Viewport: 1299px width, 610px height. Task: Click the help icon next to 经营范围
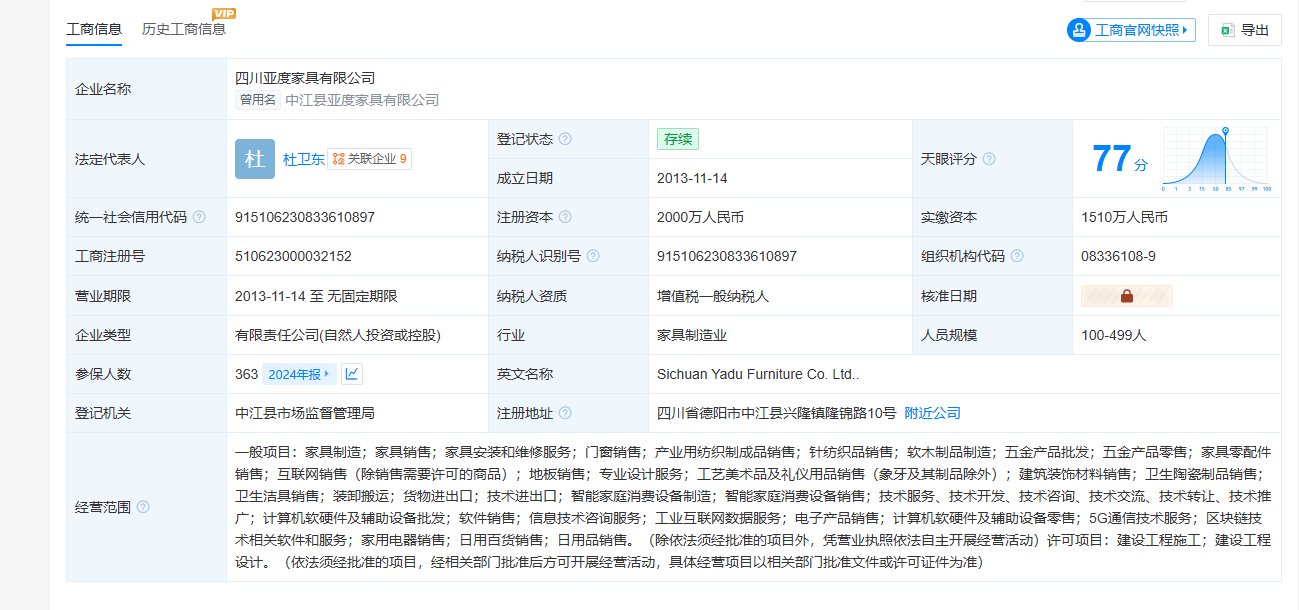coord(143,507)
